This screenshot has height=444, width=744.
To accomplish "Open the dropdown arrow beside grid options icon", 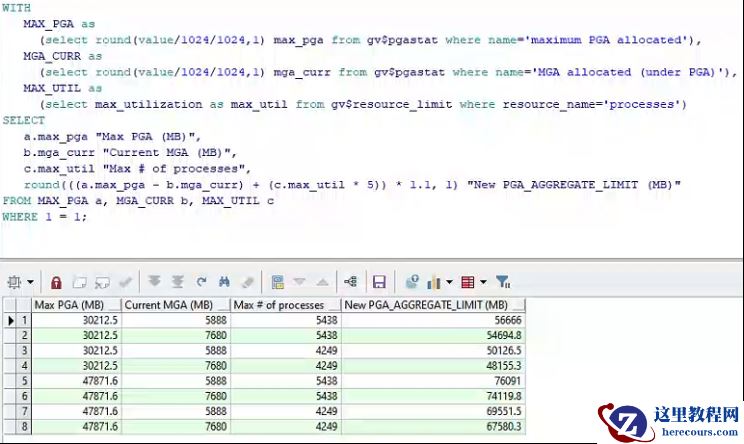I will [x=30, y=282].
